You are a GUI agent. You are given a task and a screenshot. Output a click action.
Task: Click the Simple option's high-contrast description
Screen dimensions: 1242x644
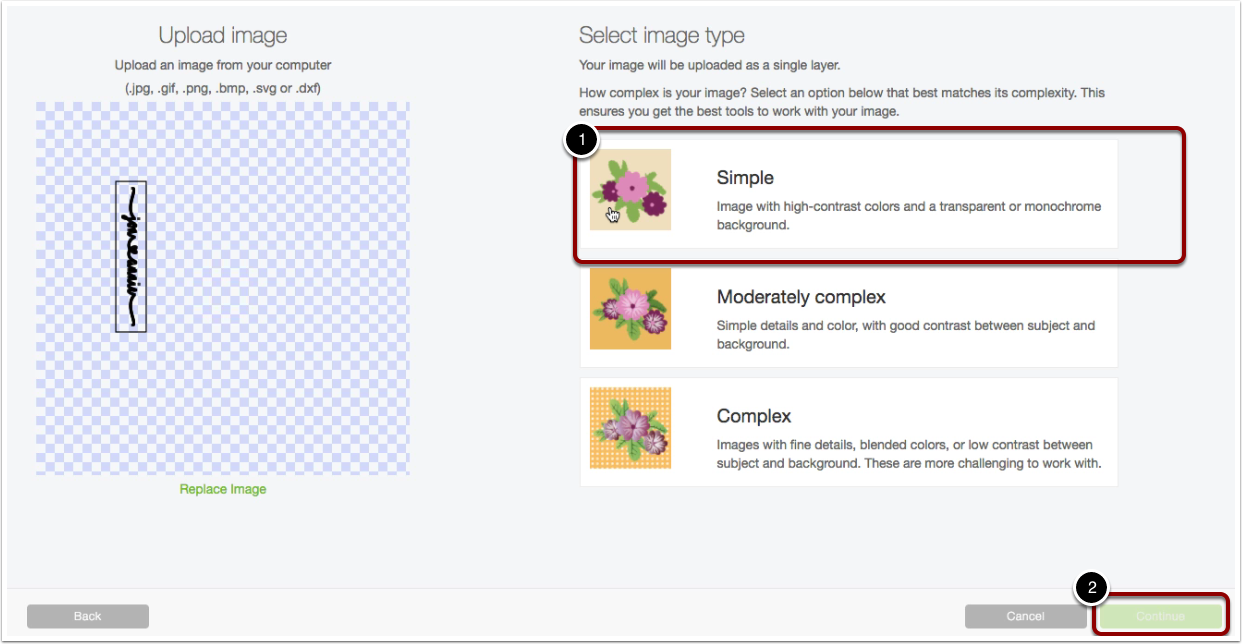tap(908, 216)
